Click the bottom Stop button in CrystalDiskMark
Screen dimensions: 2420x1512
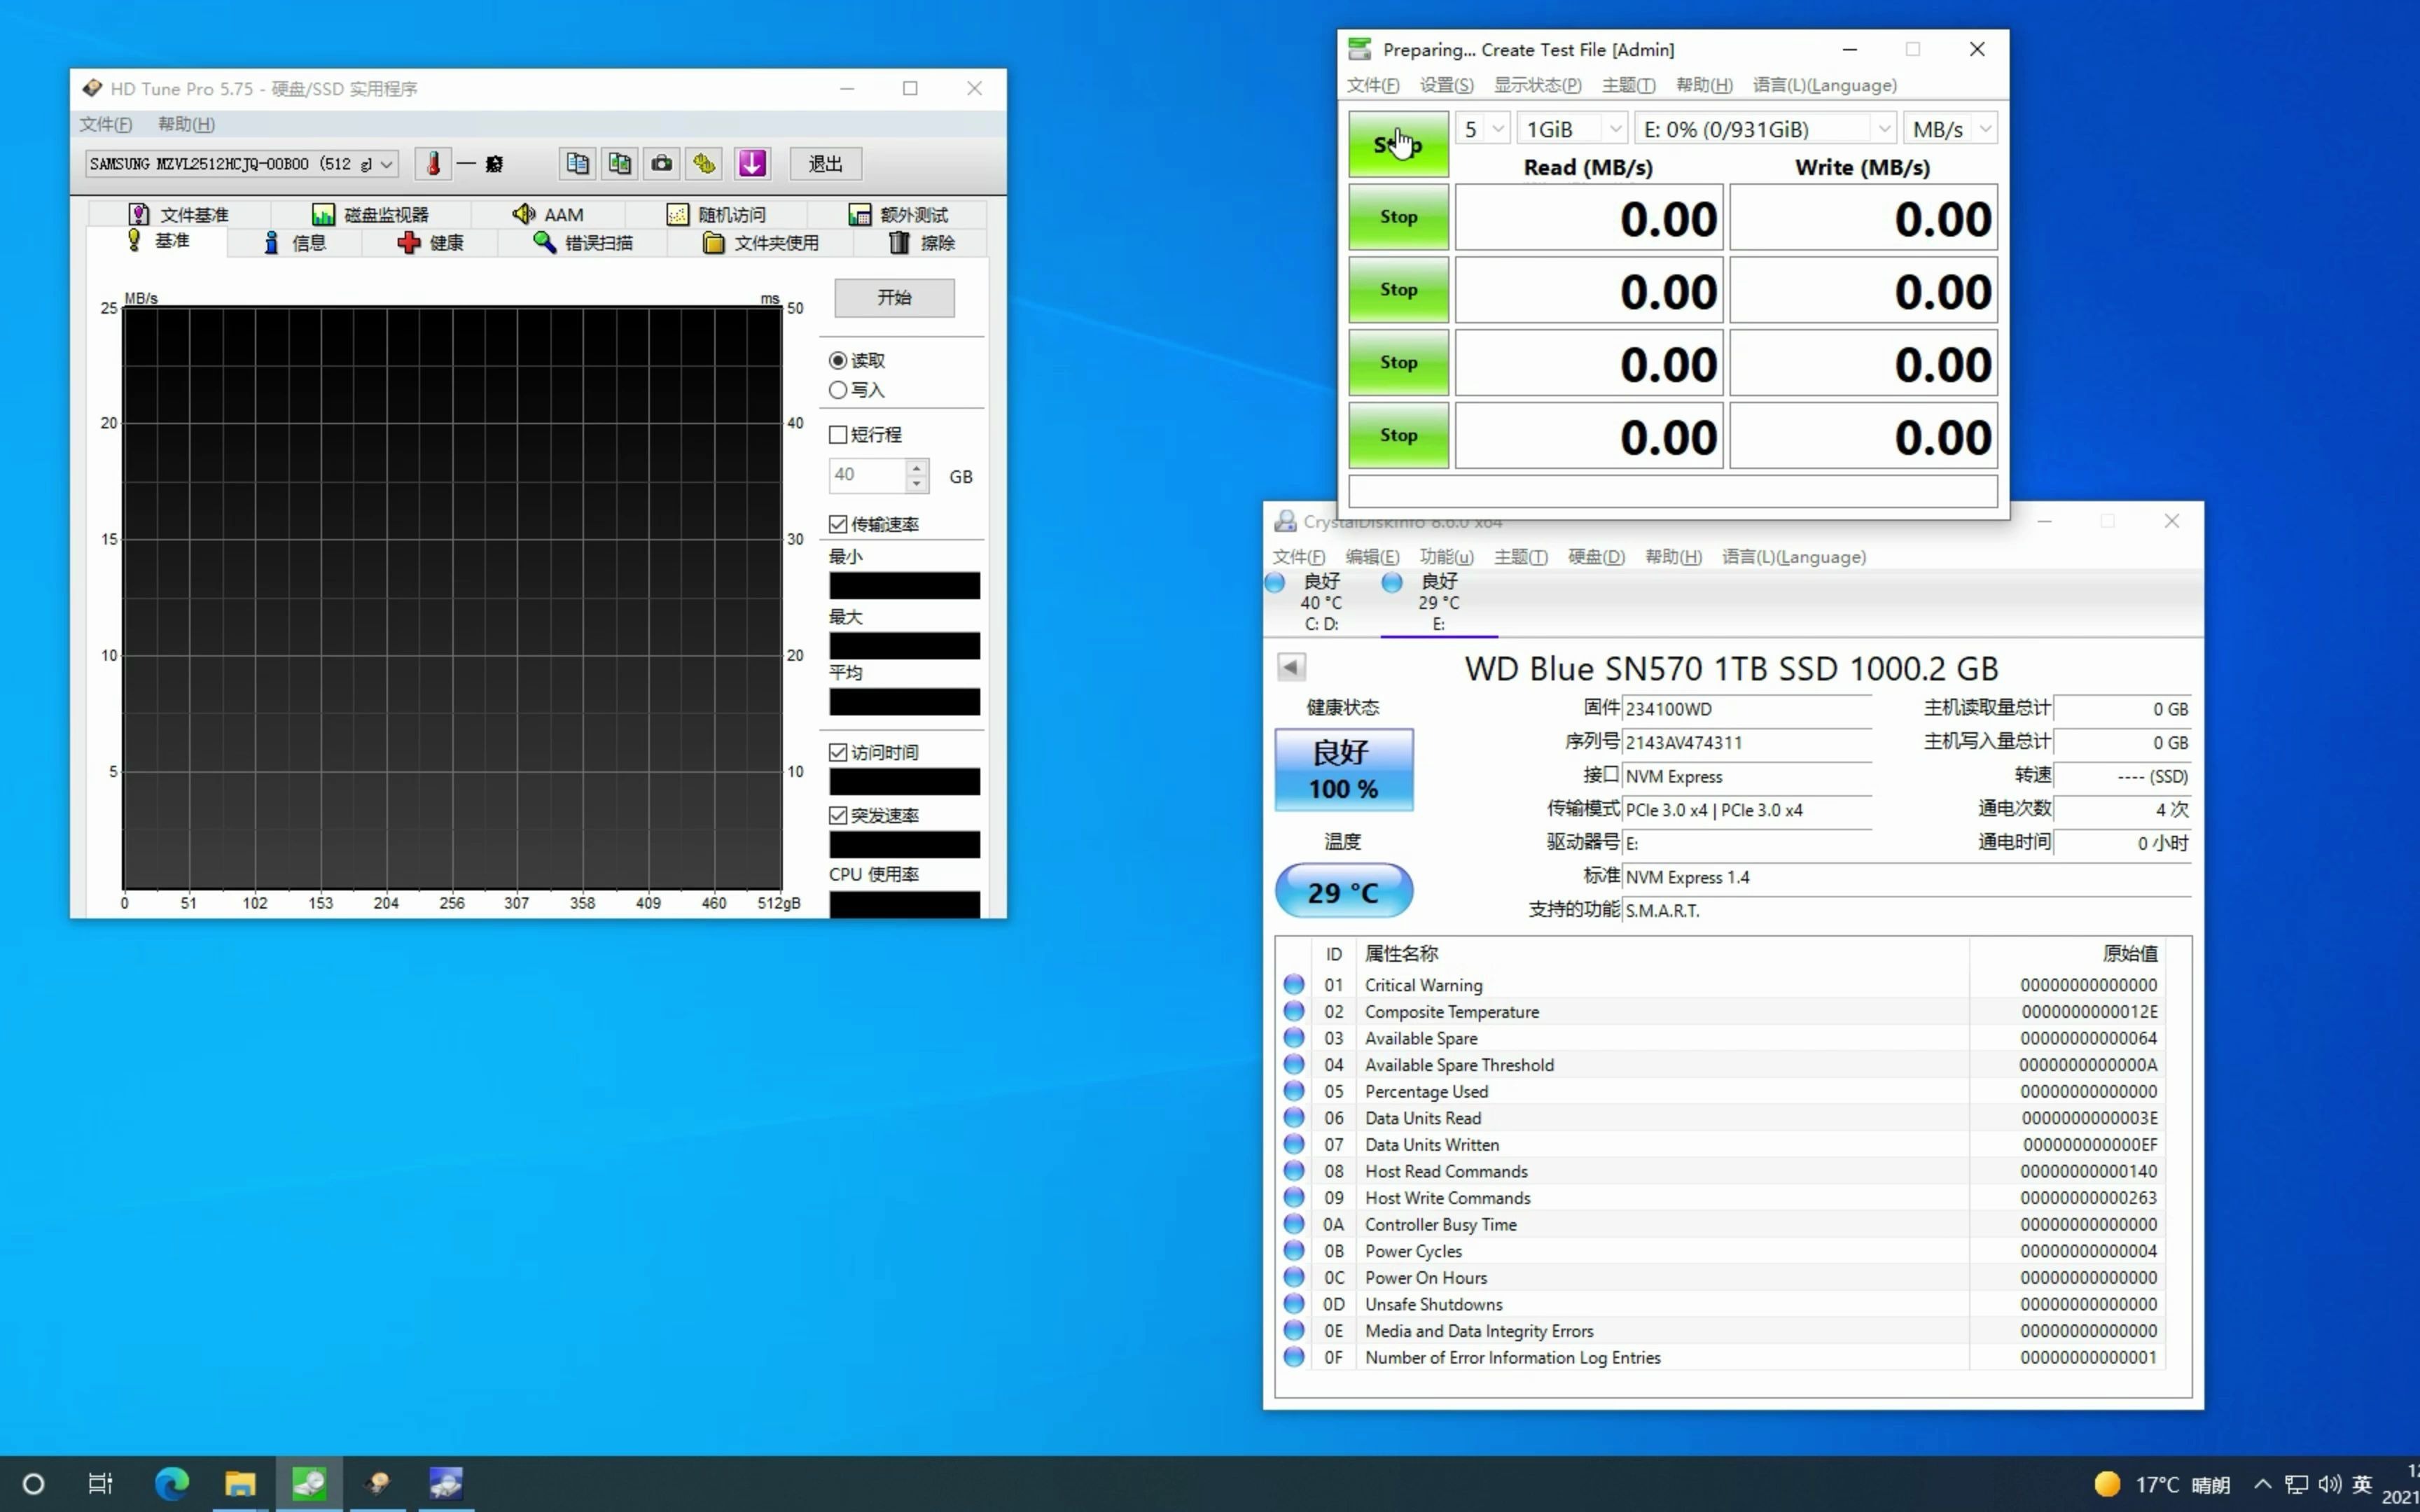[x=1398, y=435]
